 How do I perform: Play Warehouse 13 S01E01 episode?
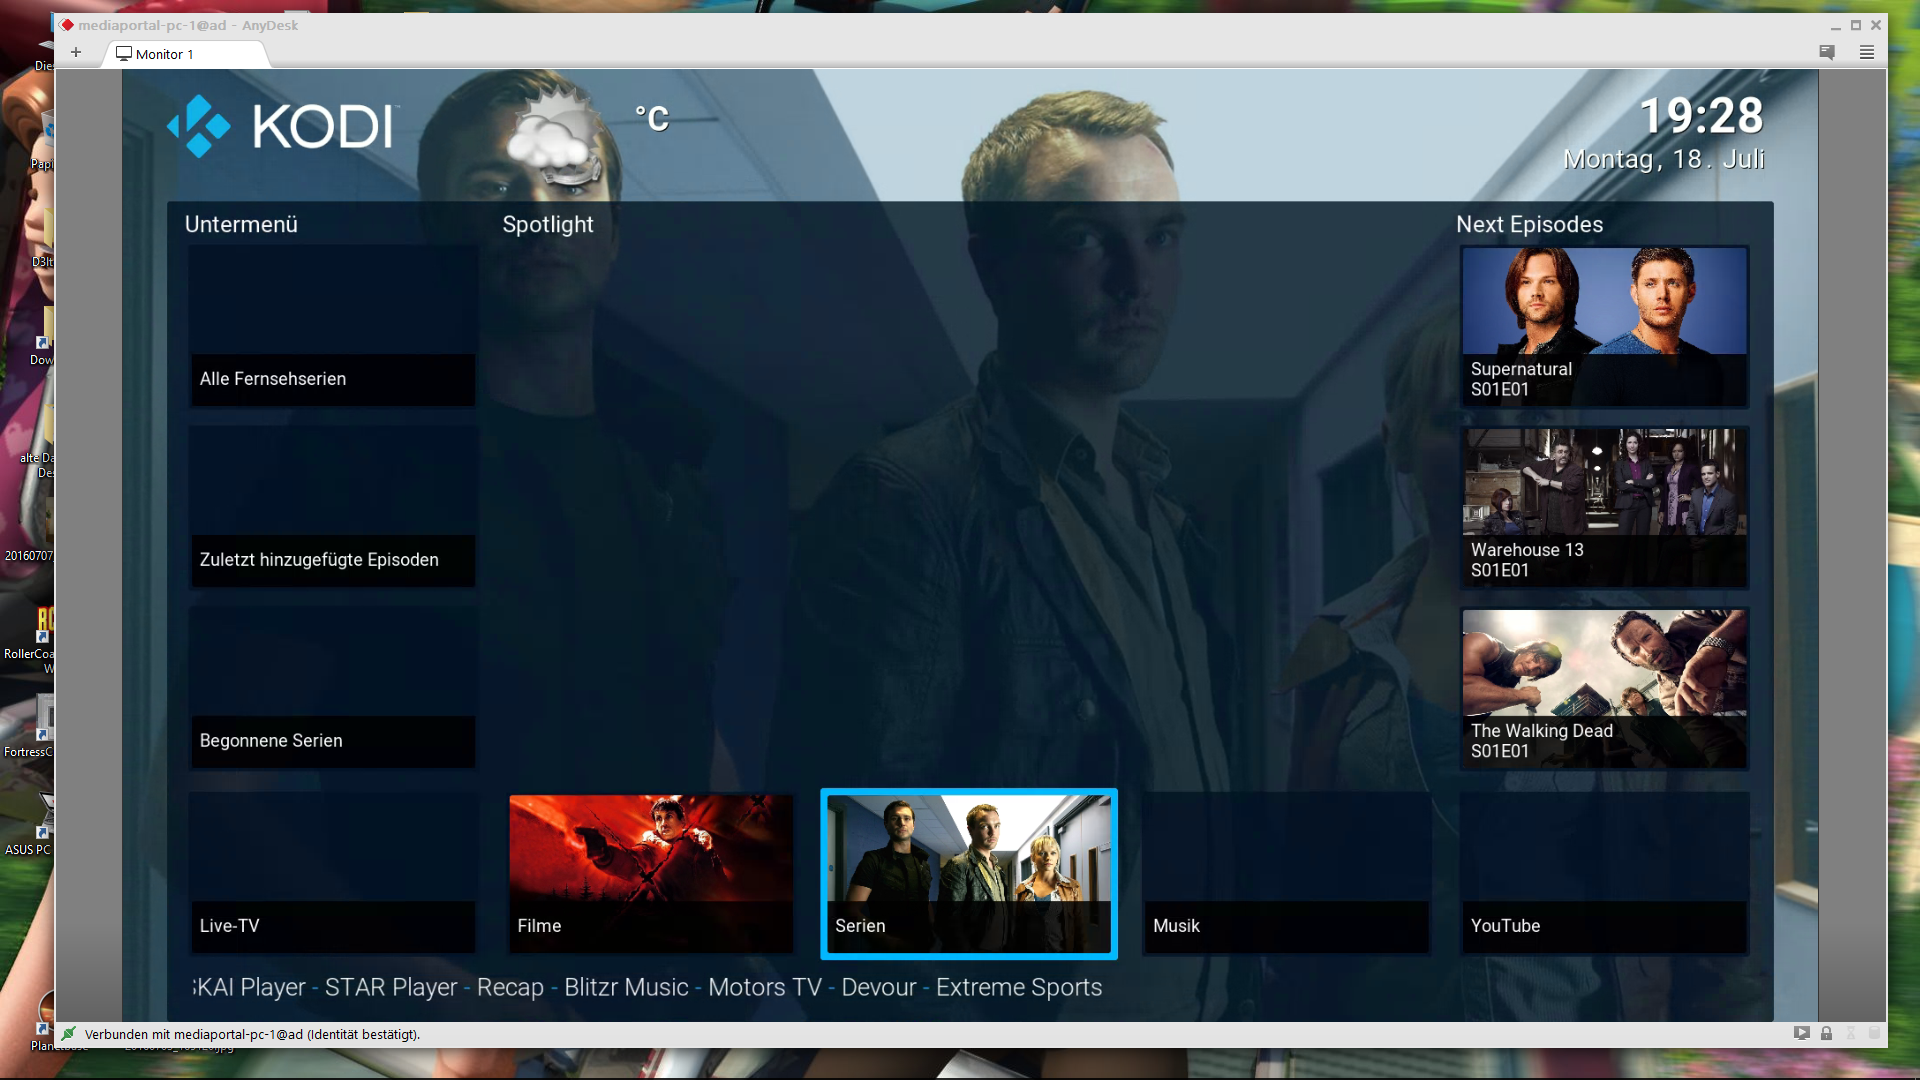coord(1605,507)
